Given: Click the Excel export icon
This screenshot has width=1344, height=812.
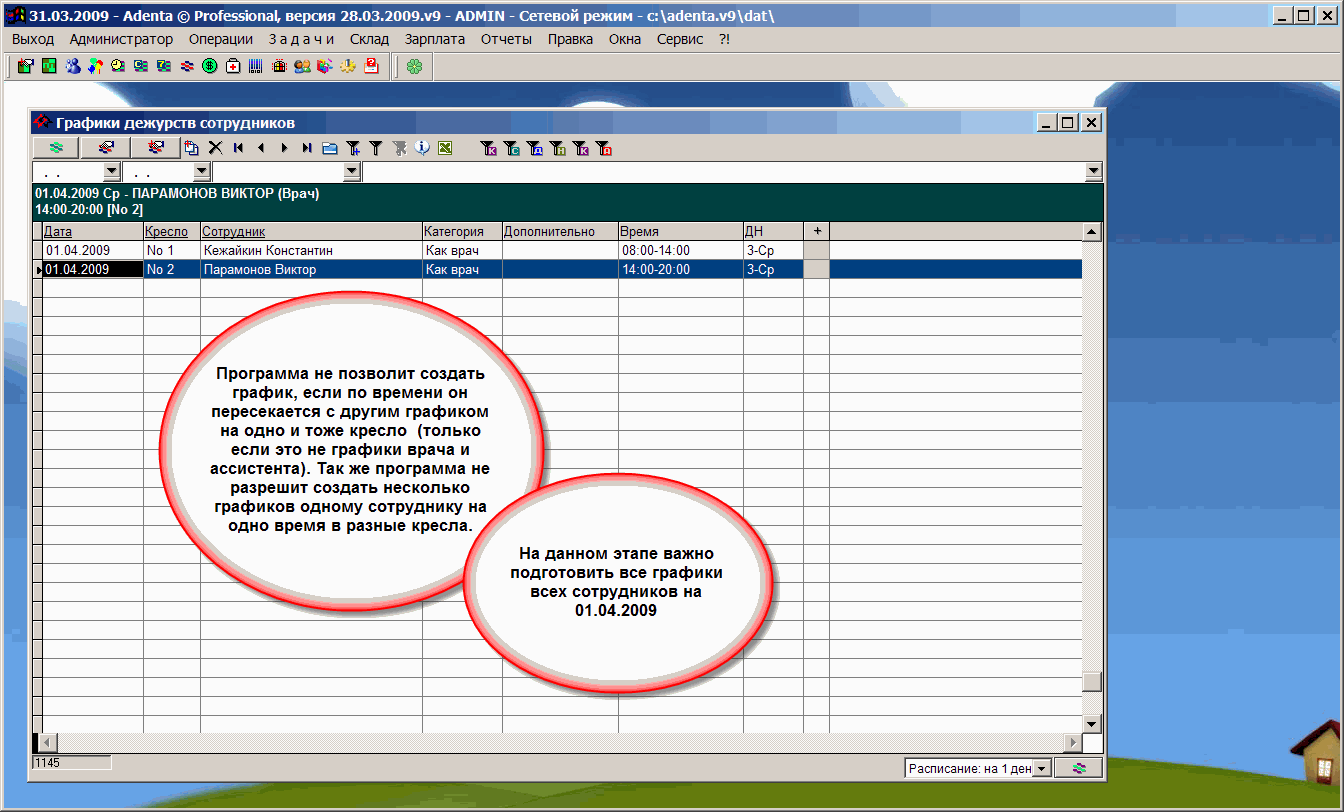Looking at the screenshot, I should pos(445,148).
